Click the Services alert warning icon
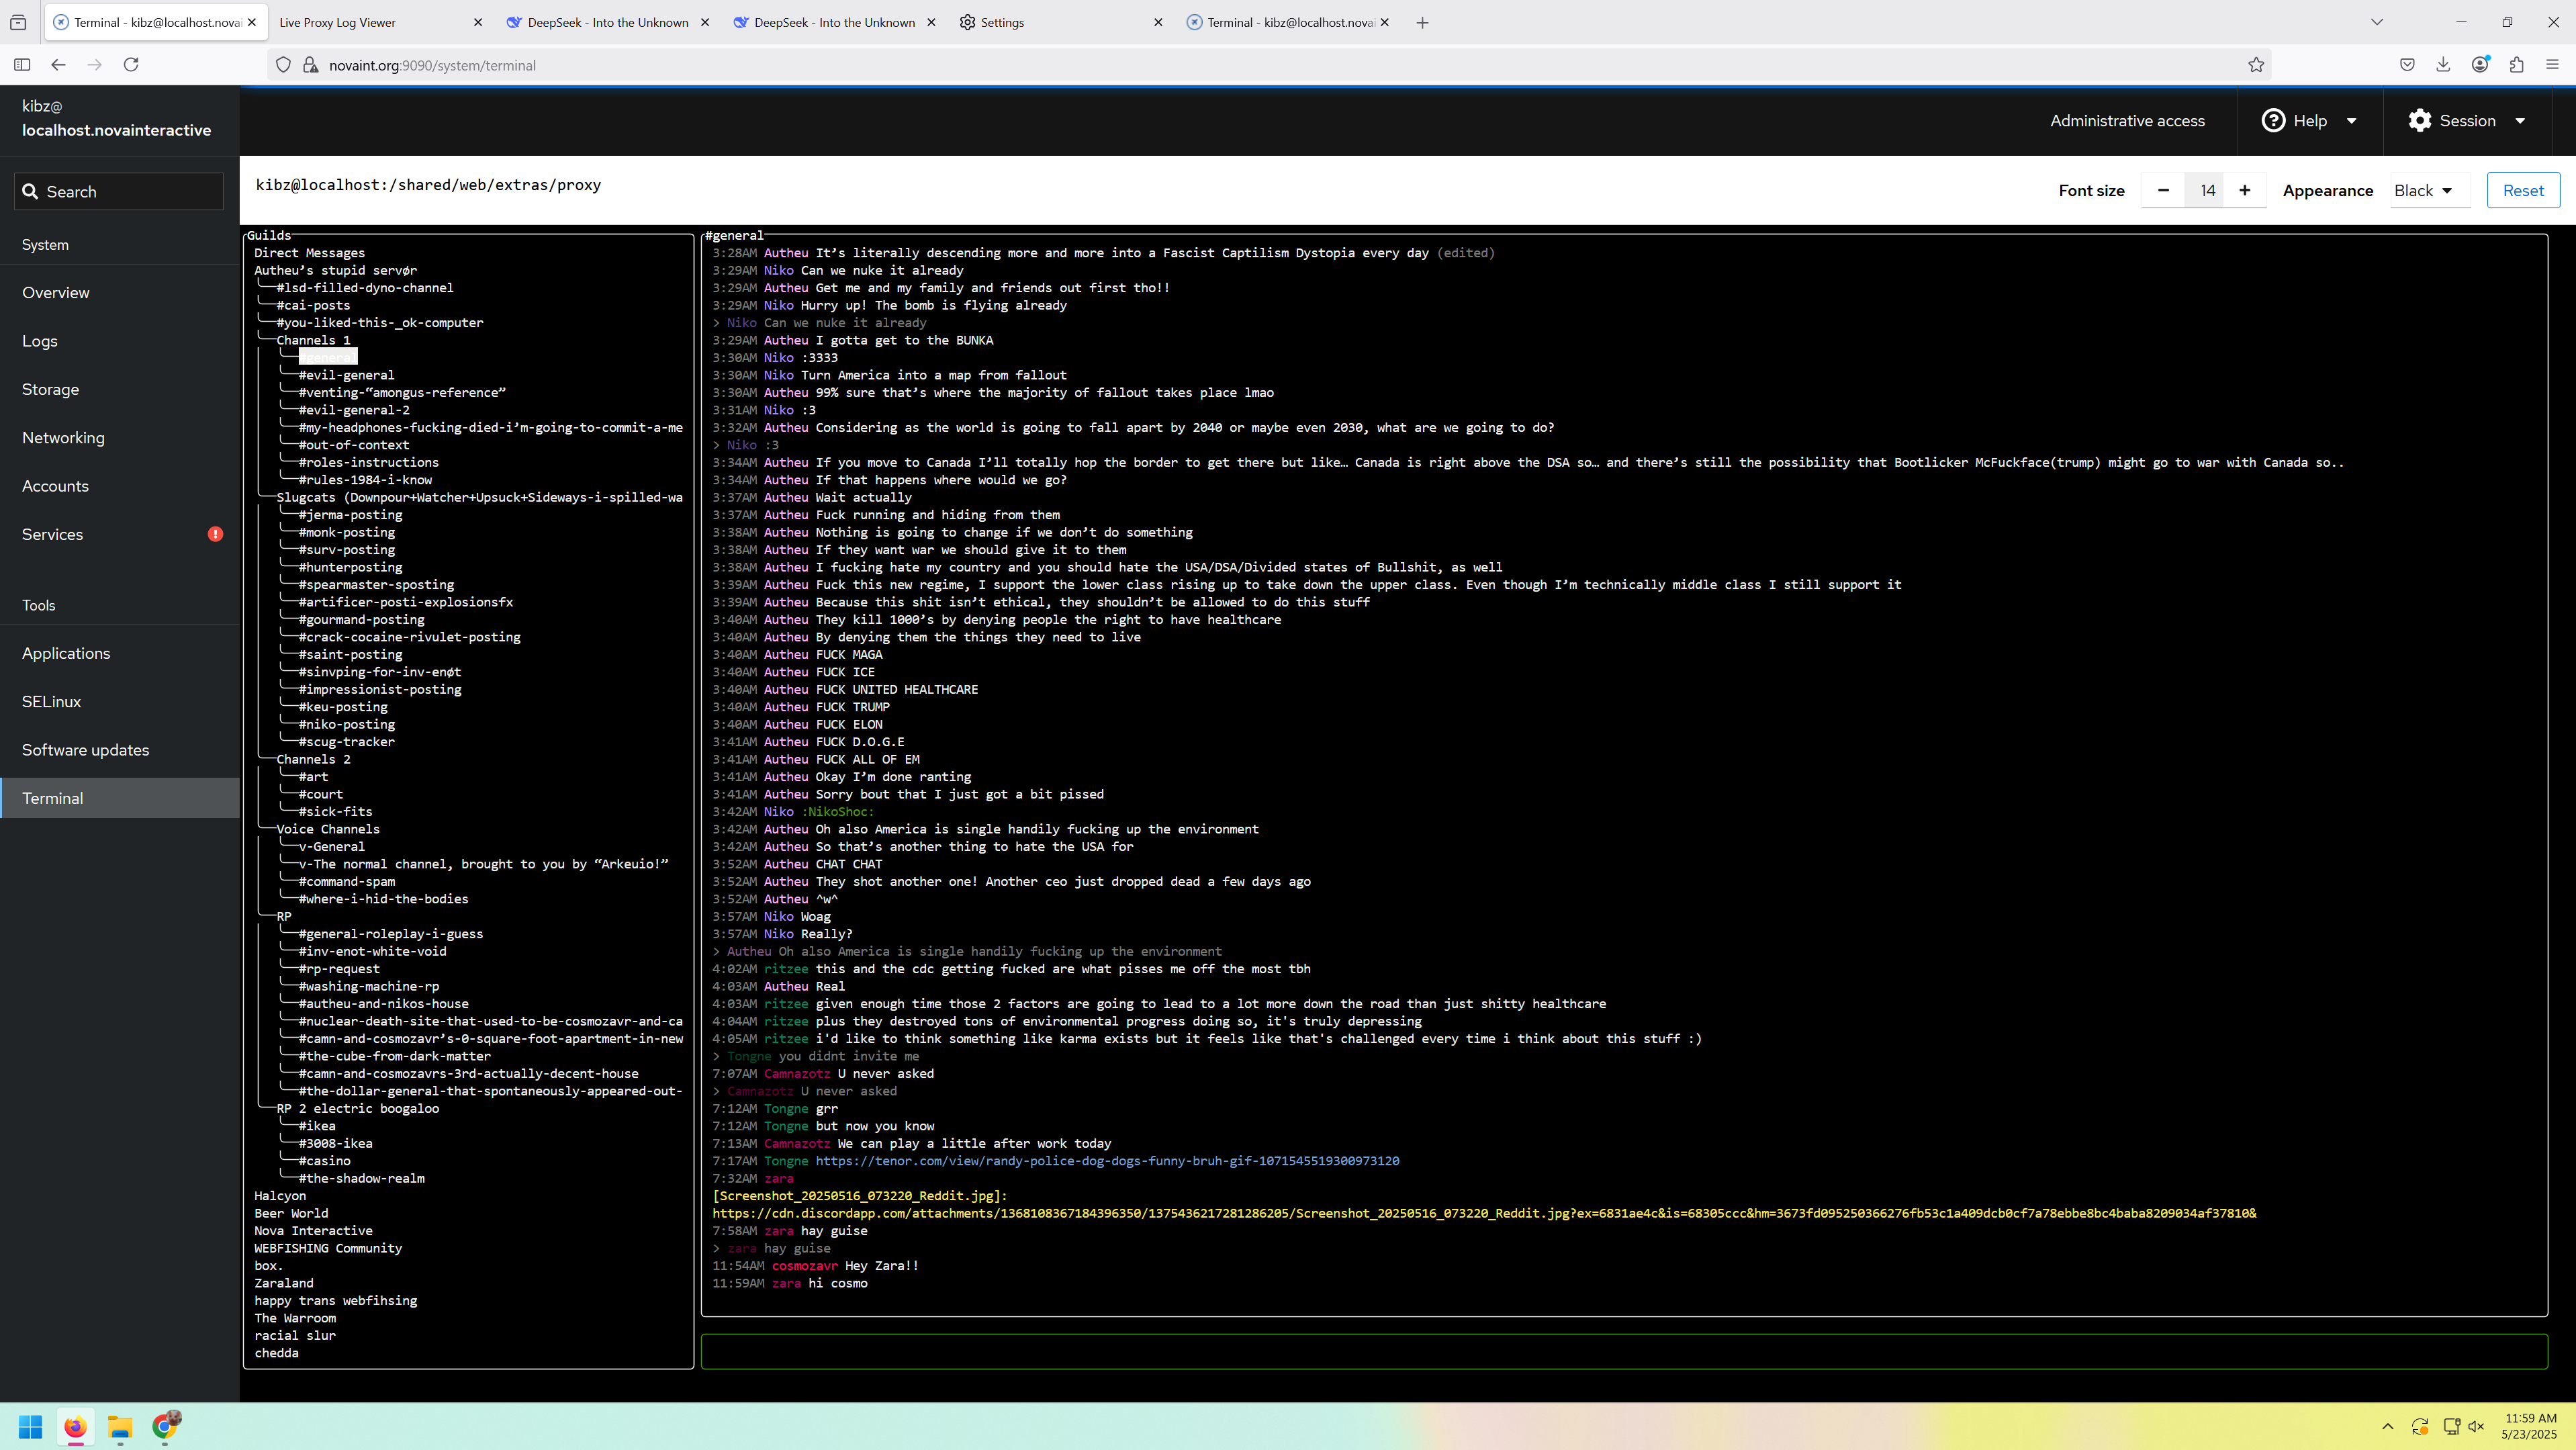The image size is (2576, 1450). [215, 534]
